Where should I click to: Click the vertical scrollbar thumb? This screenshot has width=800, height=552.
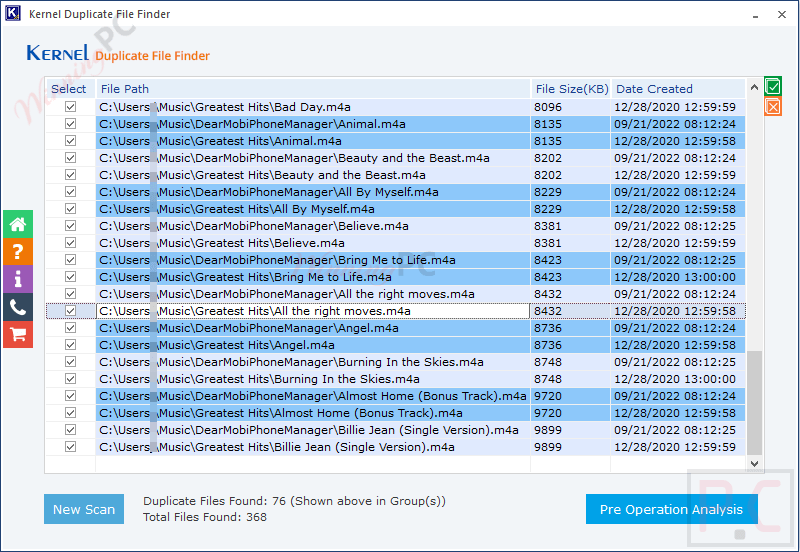(754, 403)
